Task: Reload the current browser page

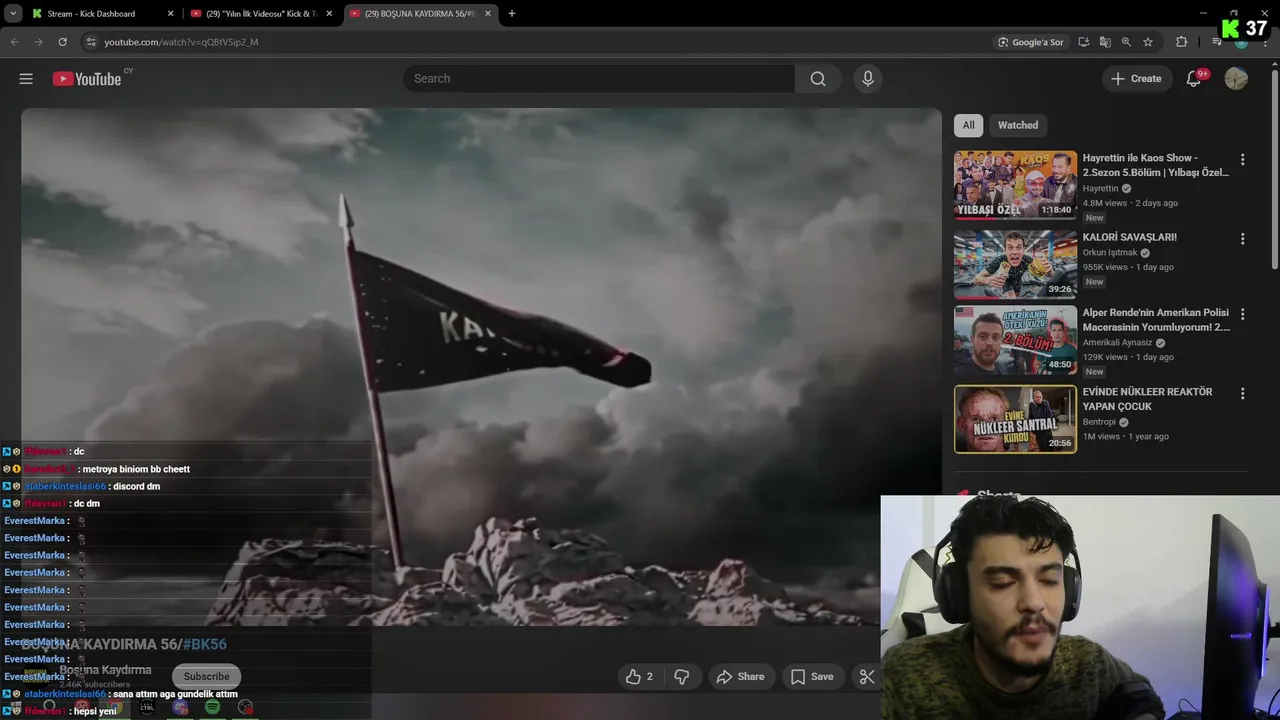Action: [x=62, y=42]
